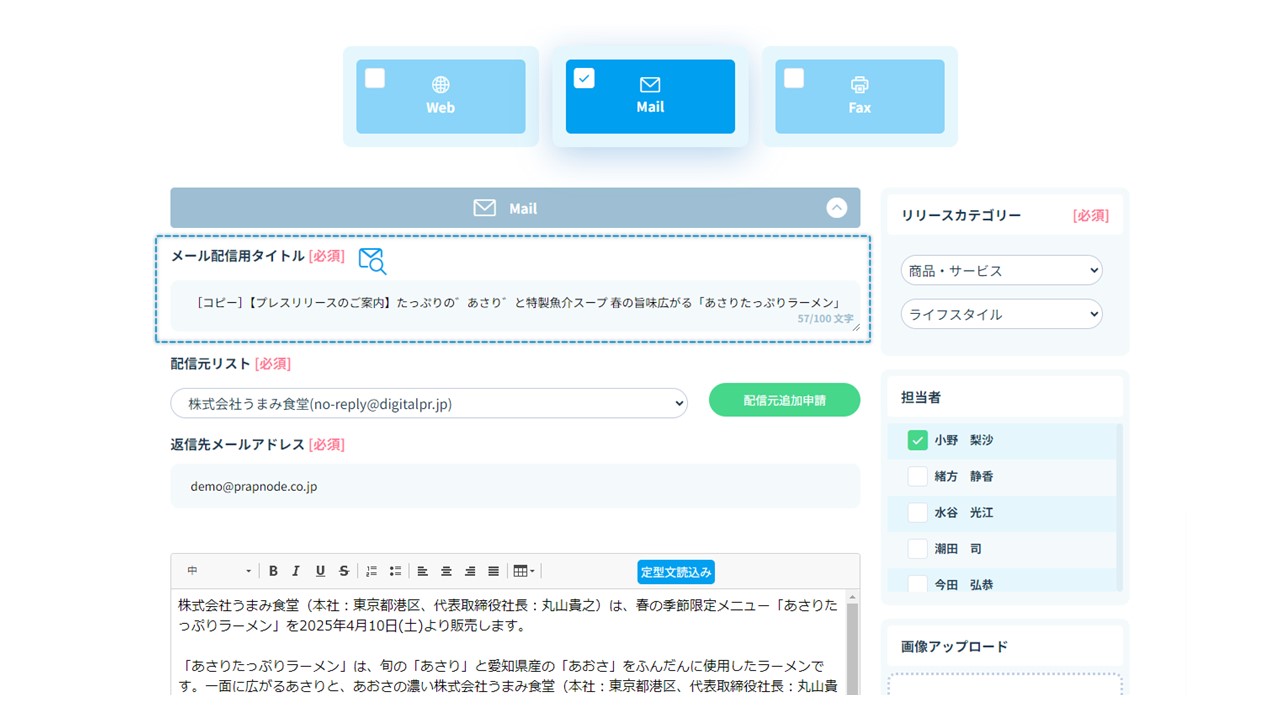Click the reply-to email address field
The height and width of the screenshot is (720, 1280).
[515, 486]
